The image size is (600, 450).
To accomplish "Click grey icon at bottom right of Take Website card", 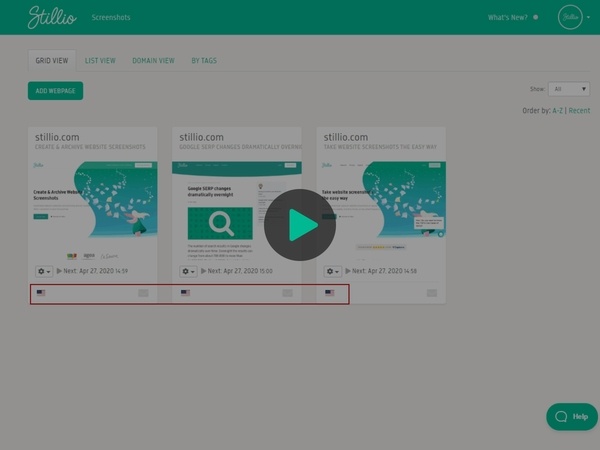I will click(432, 293).
